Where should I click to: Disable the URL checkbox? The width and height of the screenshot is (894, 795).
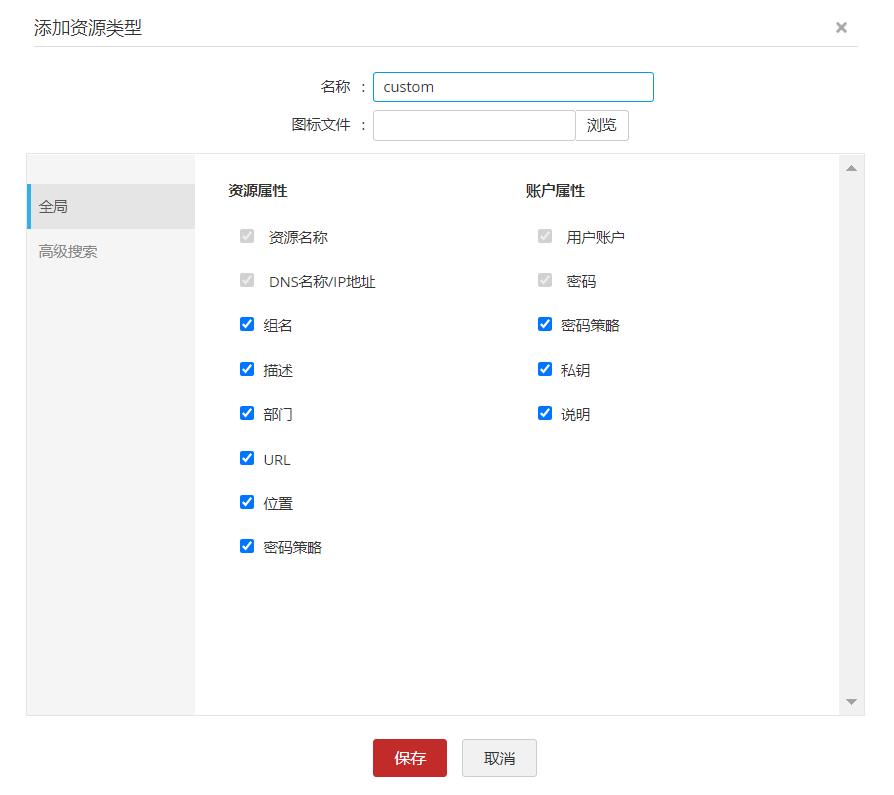point(247,458)
